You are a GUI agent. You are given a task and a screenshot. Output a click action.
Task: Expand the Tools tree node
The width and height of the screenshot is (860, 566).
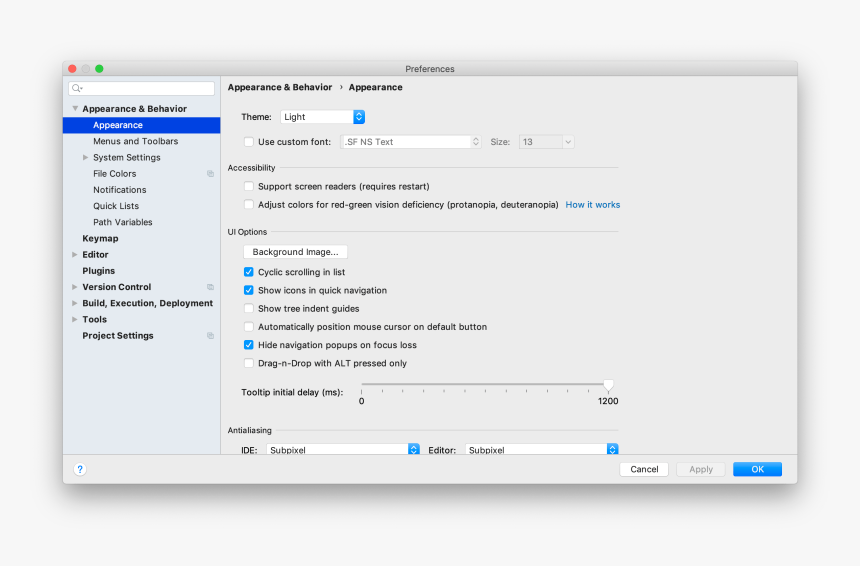(75, 319)
